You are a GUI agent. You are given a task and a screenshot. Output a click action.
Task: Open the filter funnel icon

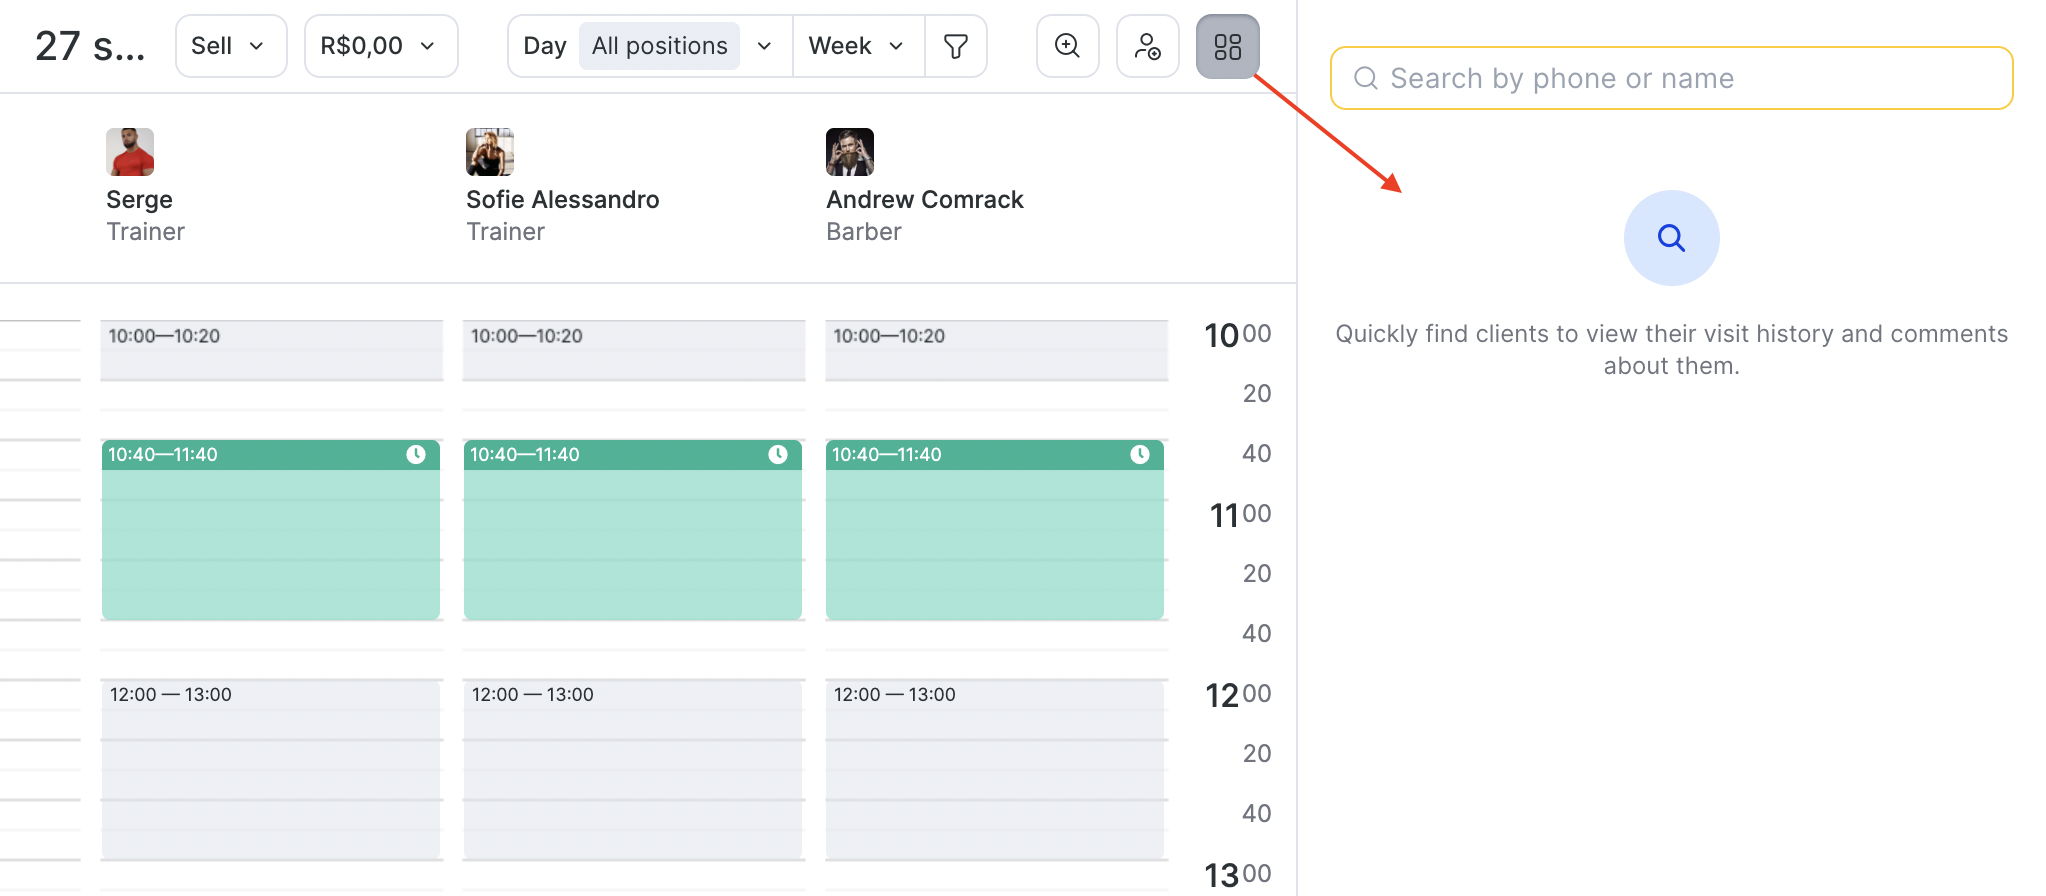pyautogui.click(x=956, y=46)
